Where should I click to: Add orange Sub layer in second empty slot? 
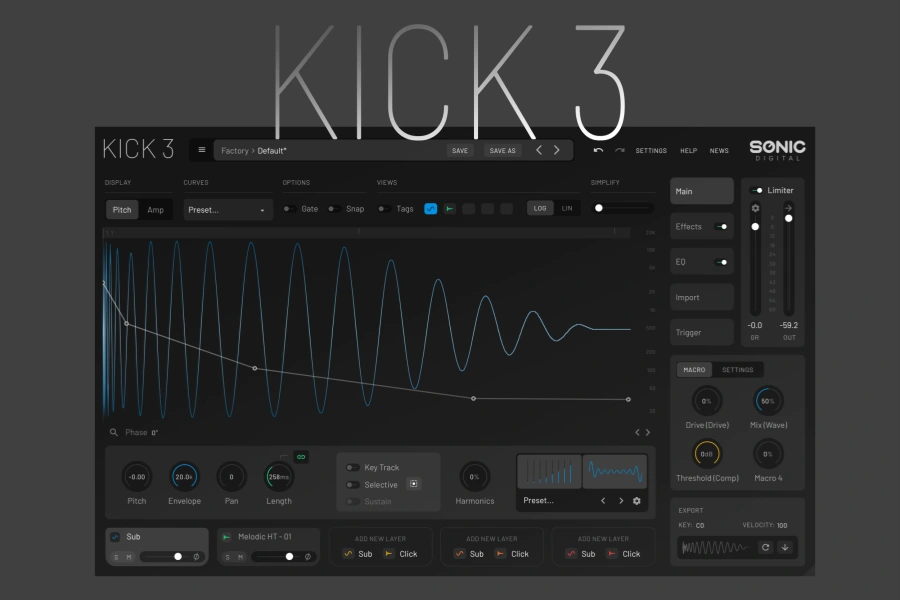click(x=470, y=553)
